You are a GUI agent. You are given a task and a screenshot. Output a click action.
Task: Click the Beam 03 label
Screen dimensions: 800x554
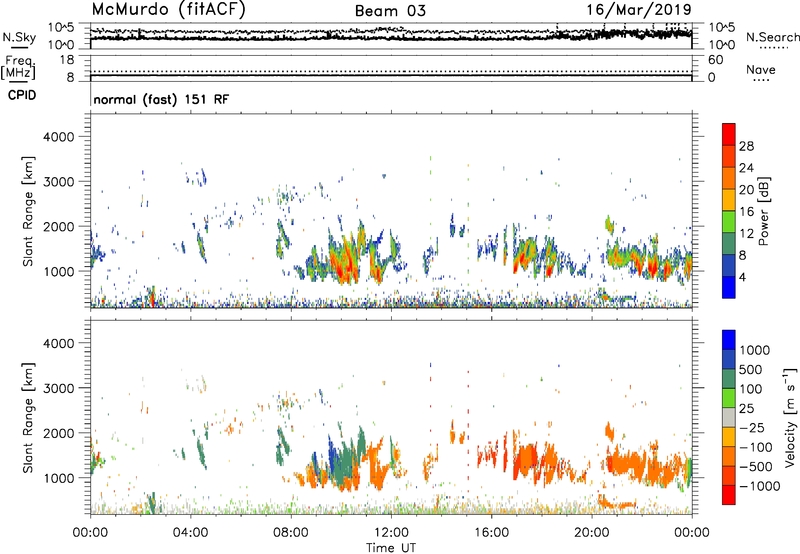click(390, 11)
